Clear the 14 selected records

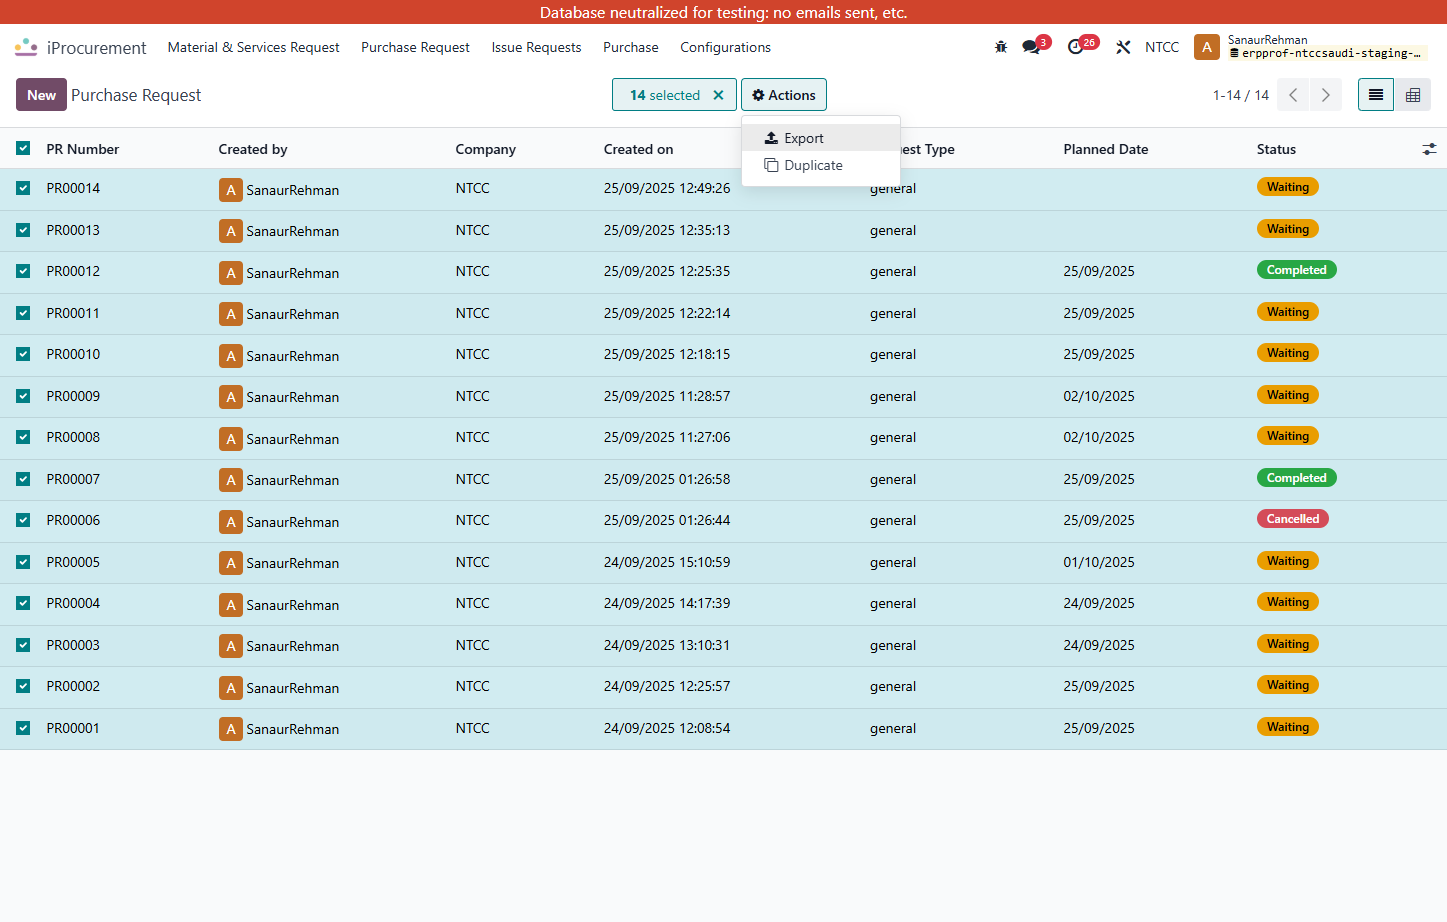coord(718,95)
